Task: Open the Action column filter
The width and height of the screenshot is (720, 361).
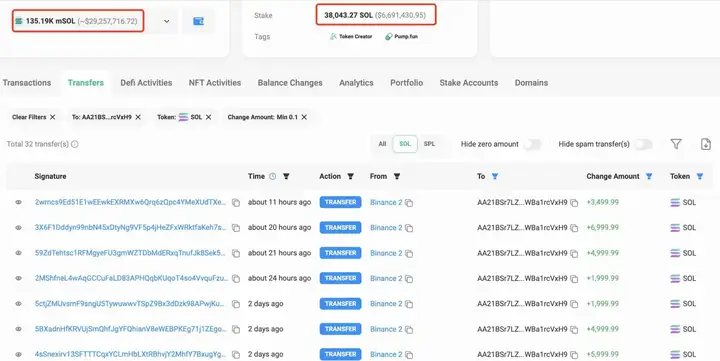Action: tap(350, 176)
